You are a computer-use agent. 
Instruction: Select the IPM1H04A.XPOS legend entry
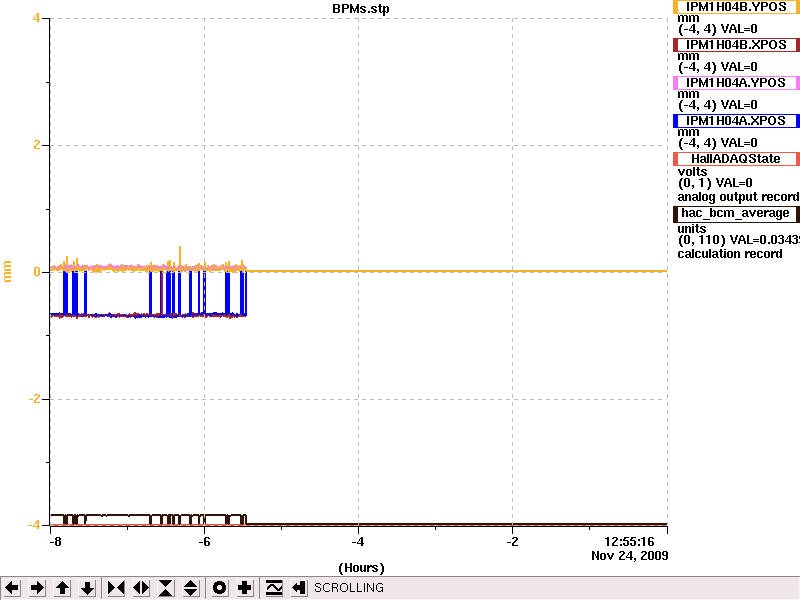[736, 121]
